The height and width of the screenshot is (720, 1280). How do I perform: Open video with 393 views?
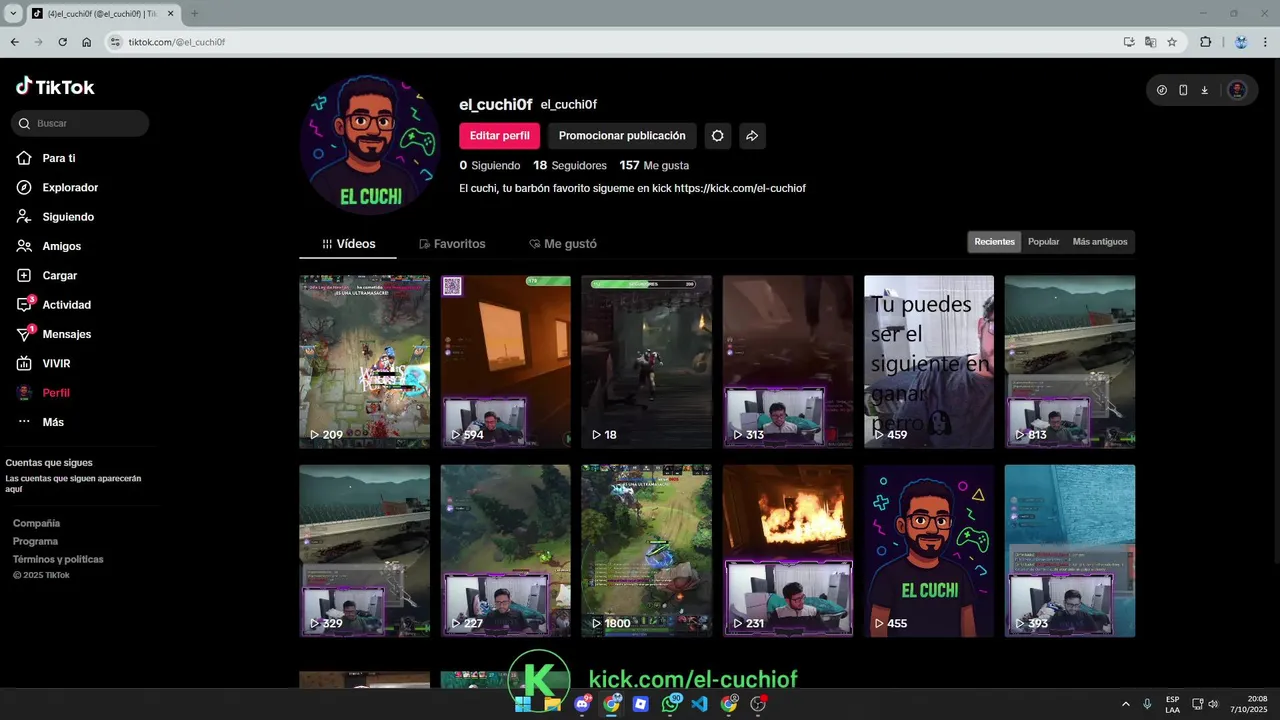click(1070, 551)
